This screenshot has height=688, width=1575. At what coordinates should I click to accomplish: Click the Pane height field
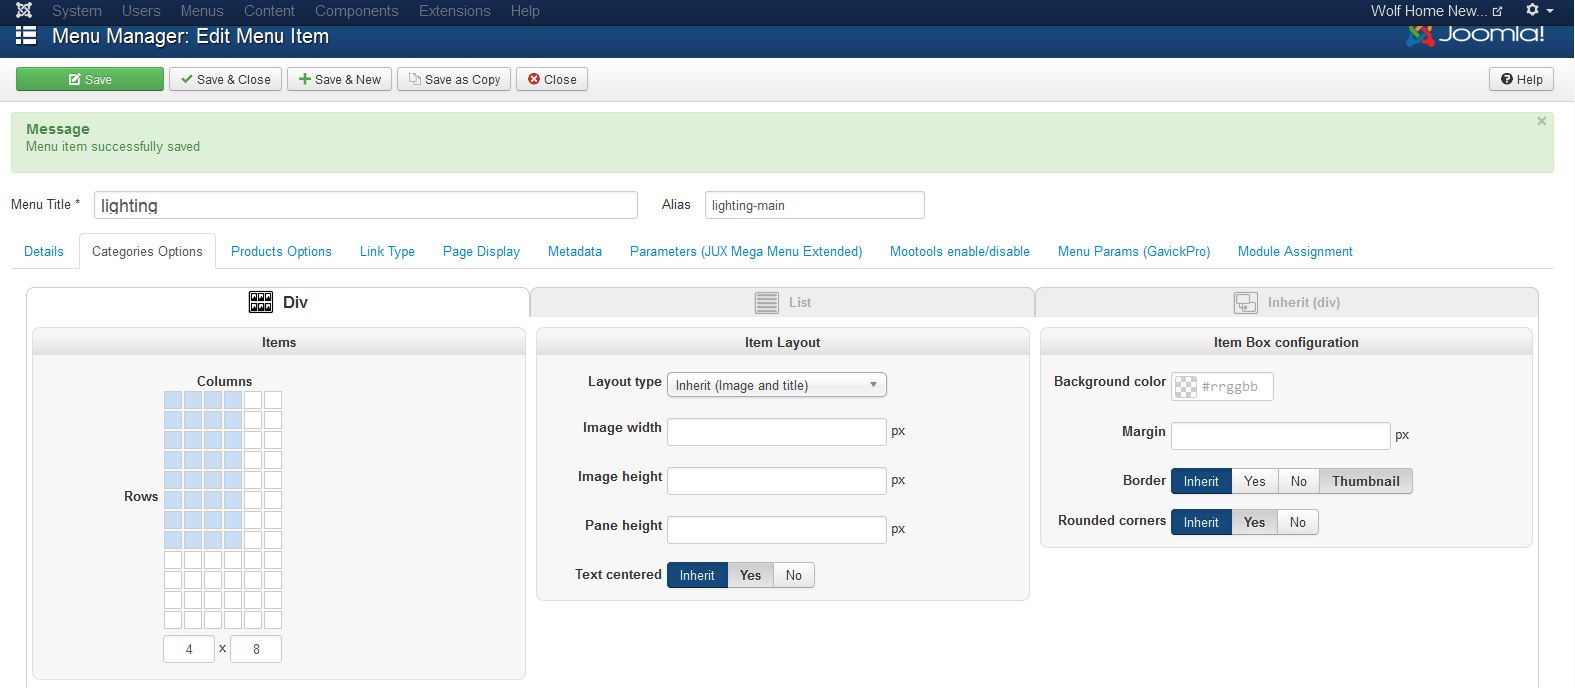777,530
